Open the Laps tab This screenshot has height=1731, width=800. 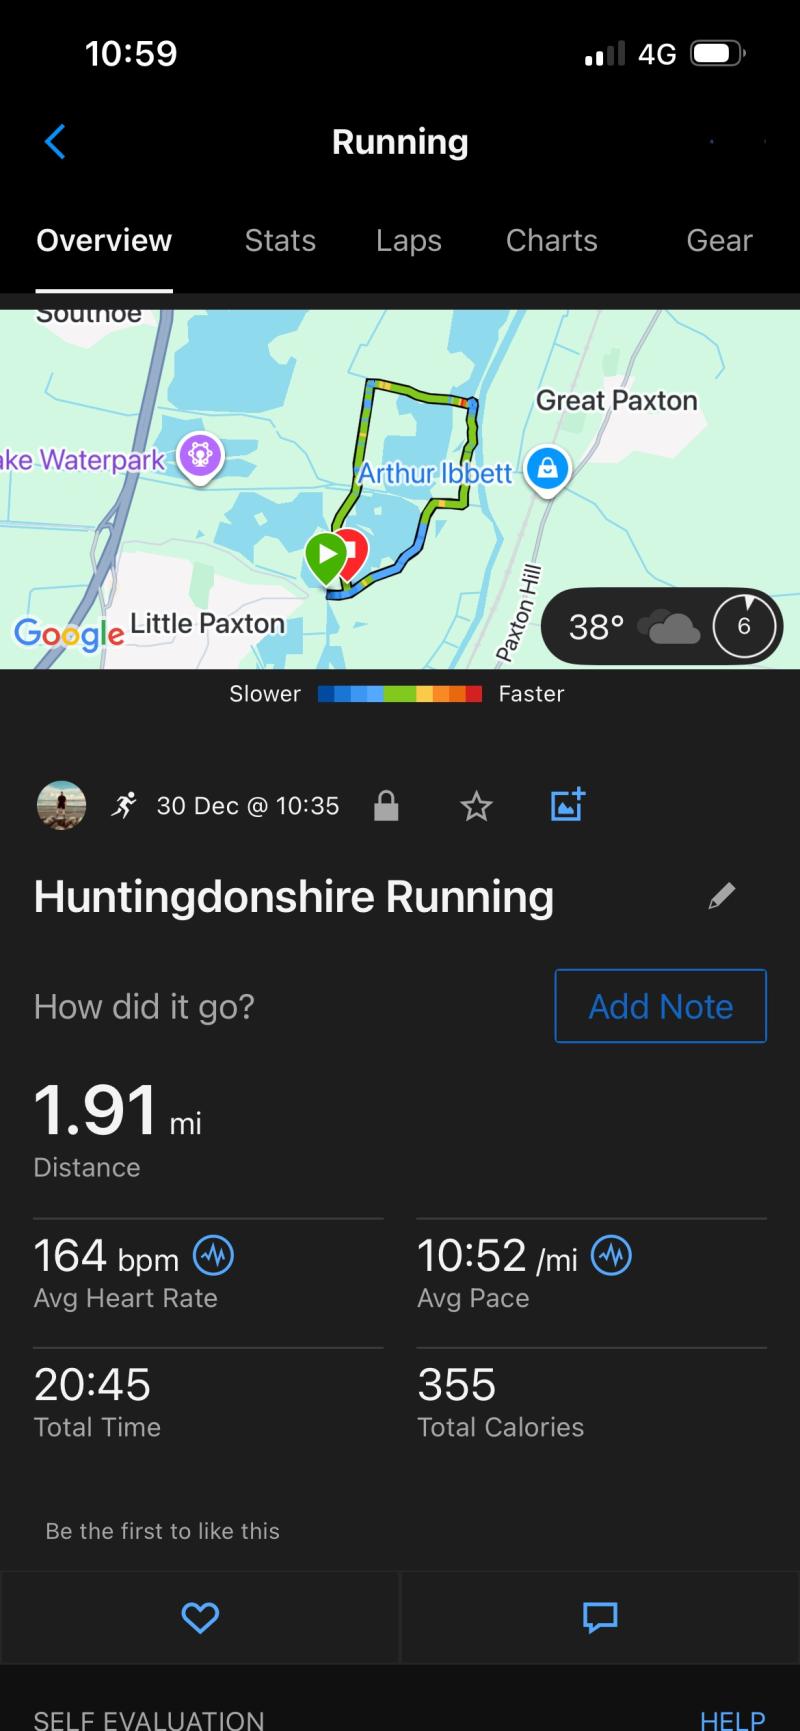click(x=408, y=241)
